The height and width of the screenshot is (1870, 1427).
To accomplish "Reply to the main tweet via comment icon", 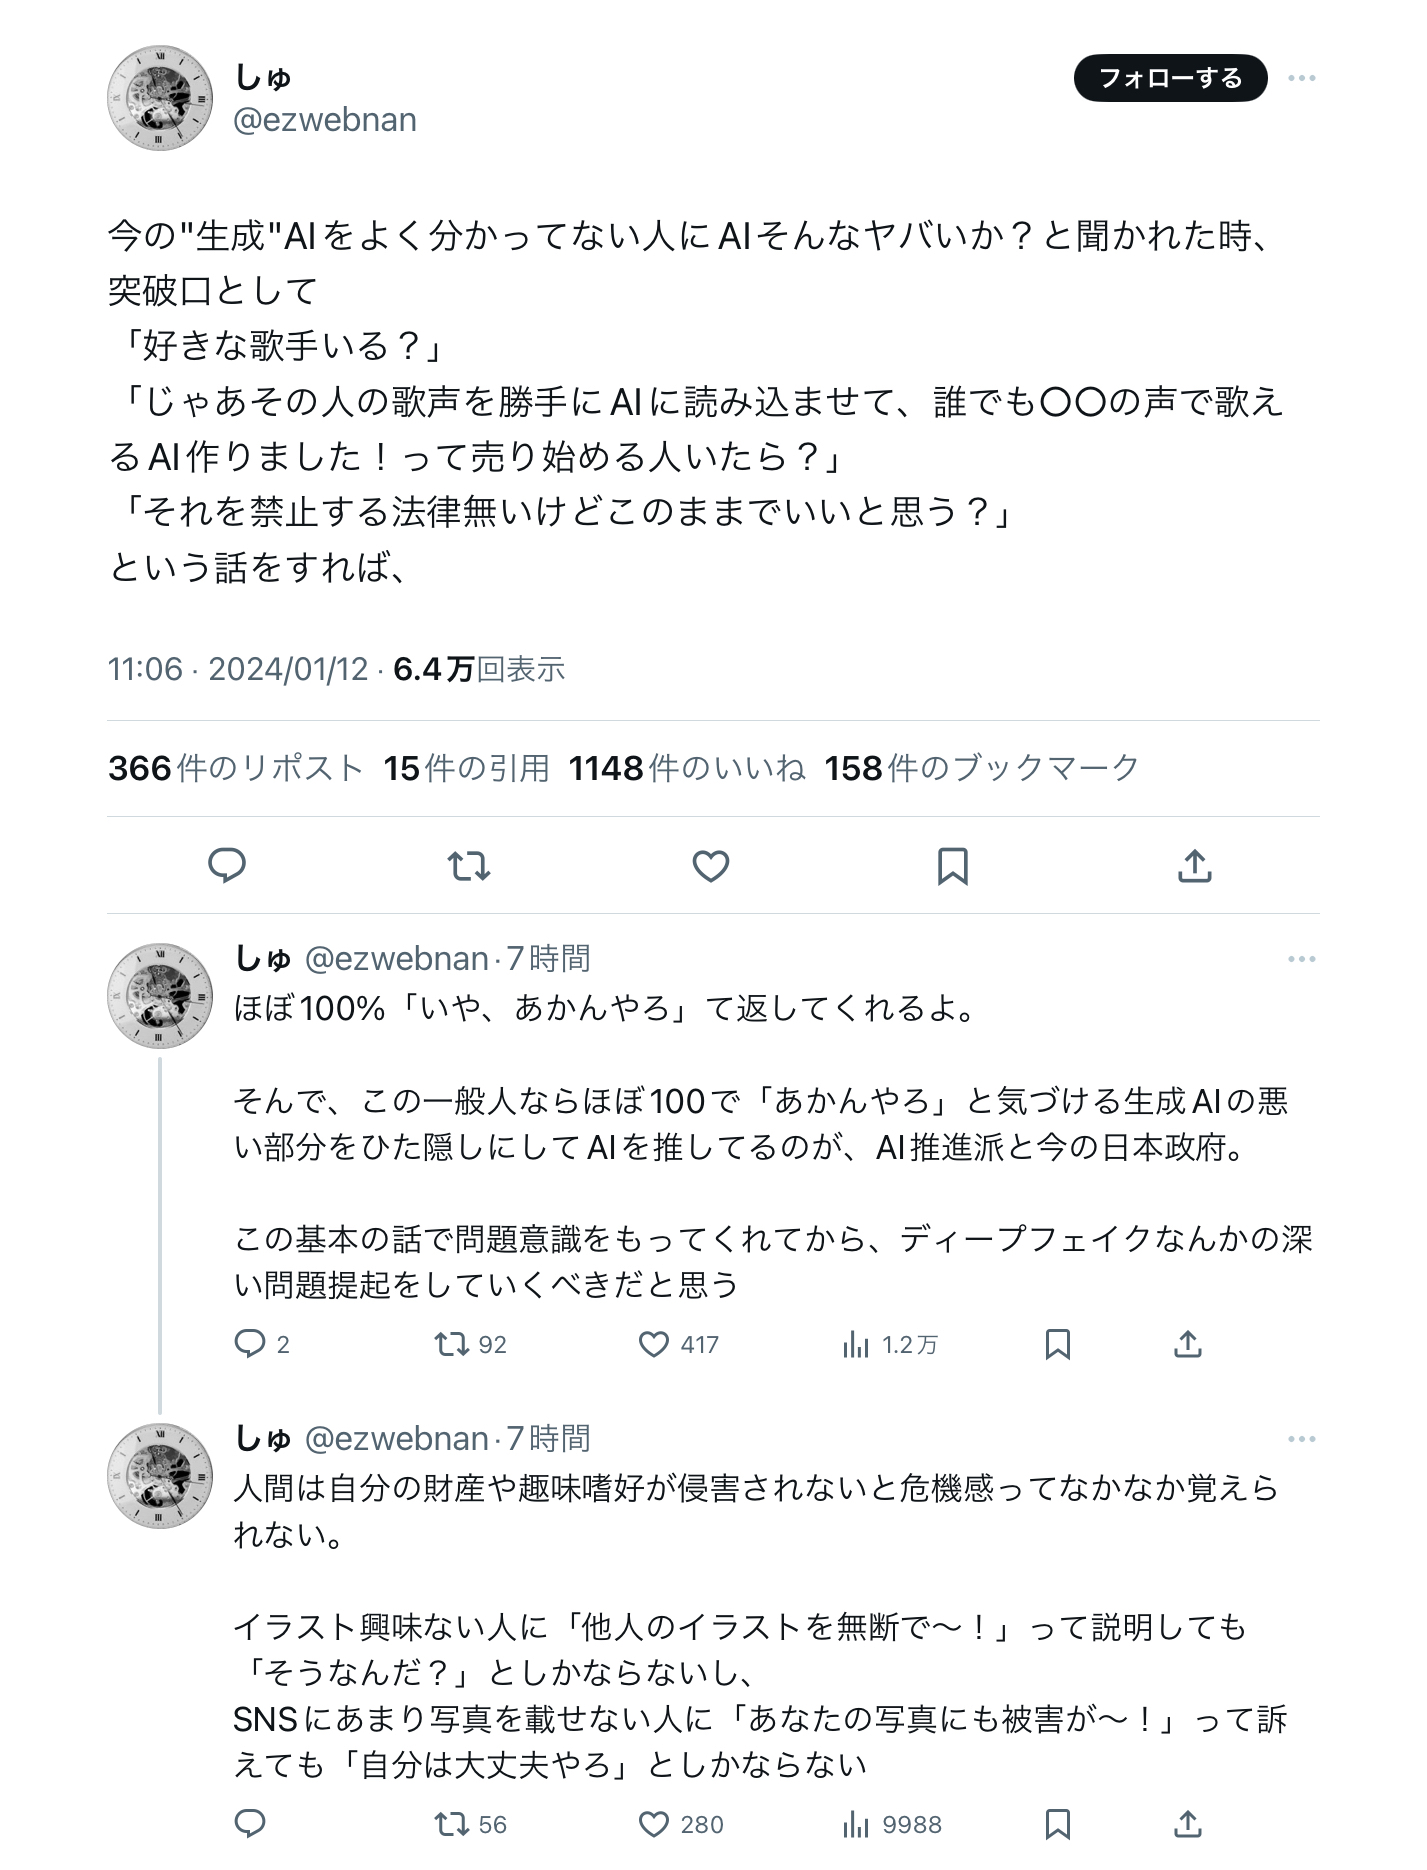I will click(227, 865).
